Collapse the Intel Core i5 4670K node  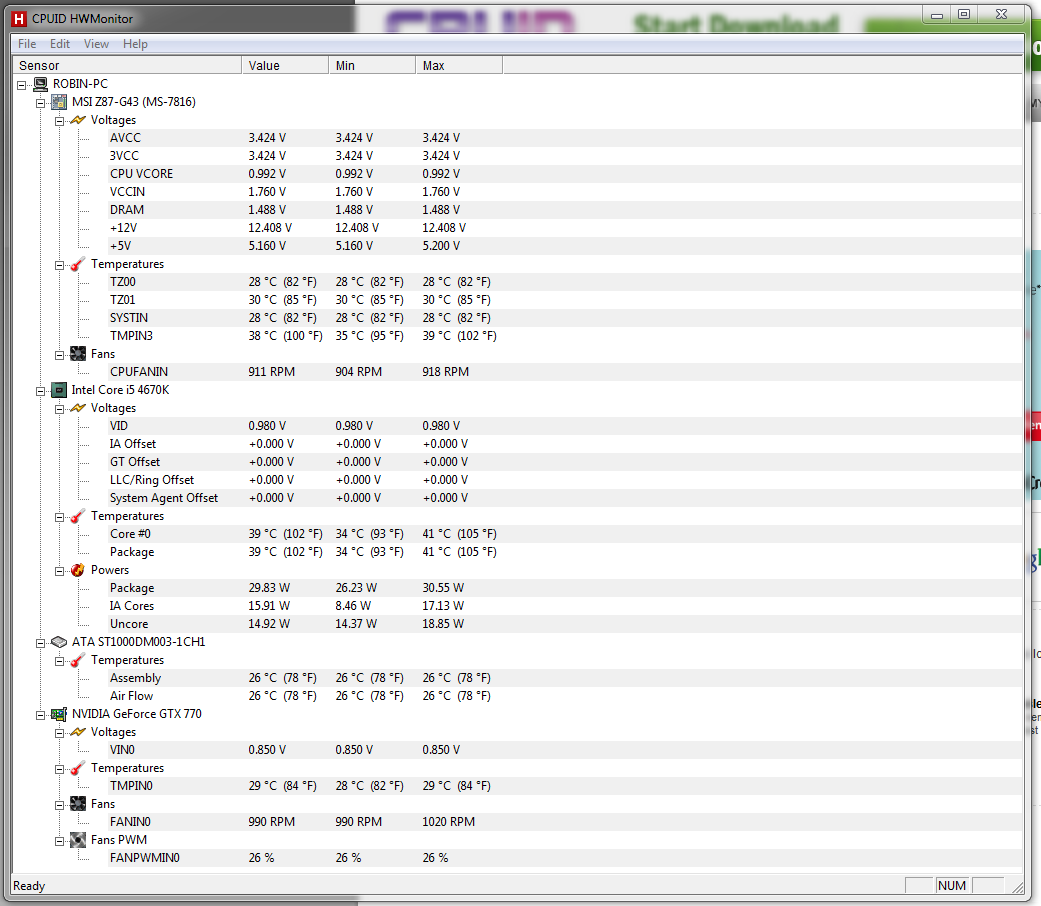pyautogui.click(x=40, y=391)
